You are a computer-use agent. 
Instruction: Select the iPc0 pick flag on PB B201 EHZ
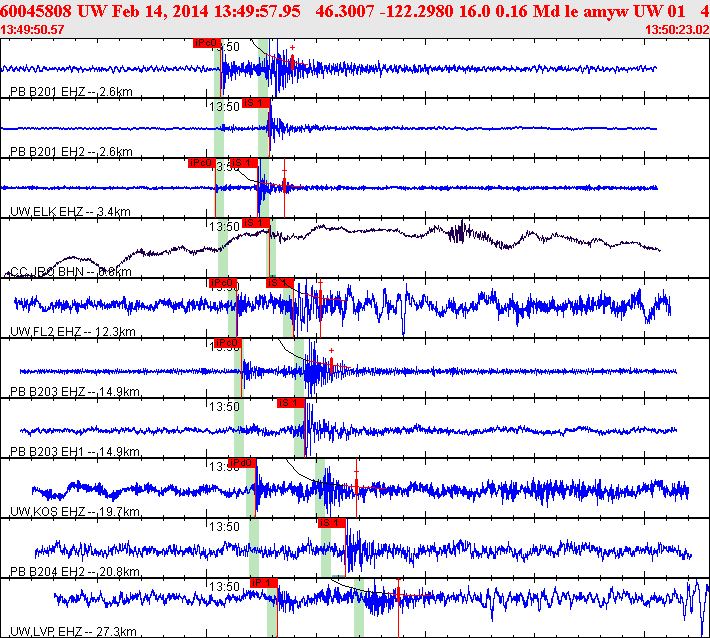point(207,43)
